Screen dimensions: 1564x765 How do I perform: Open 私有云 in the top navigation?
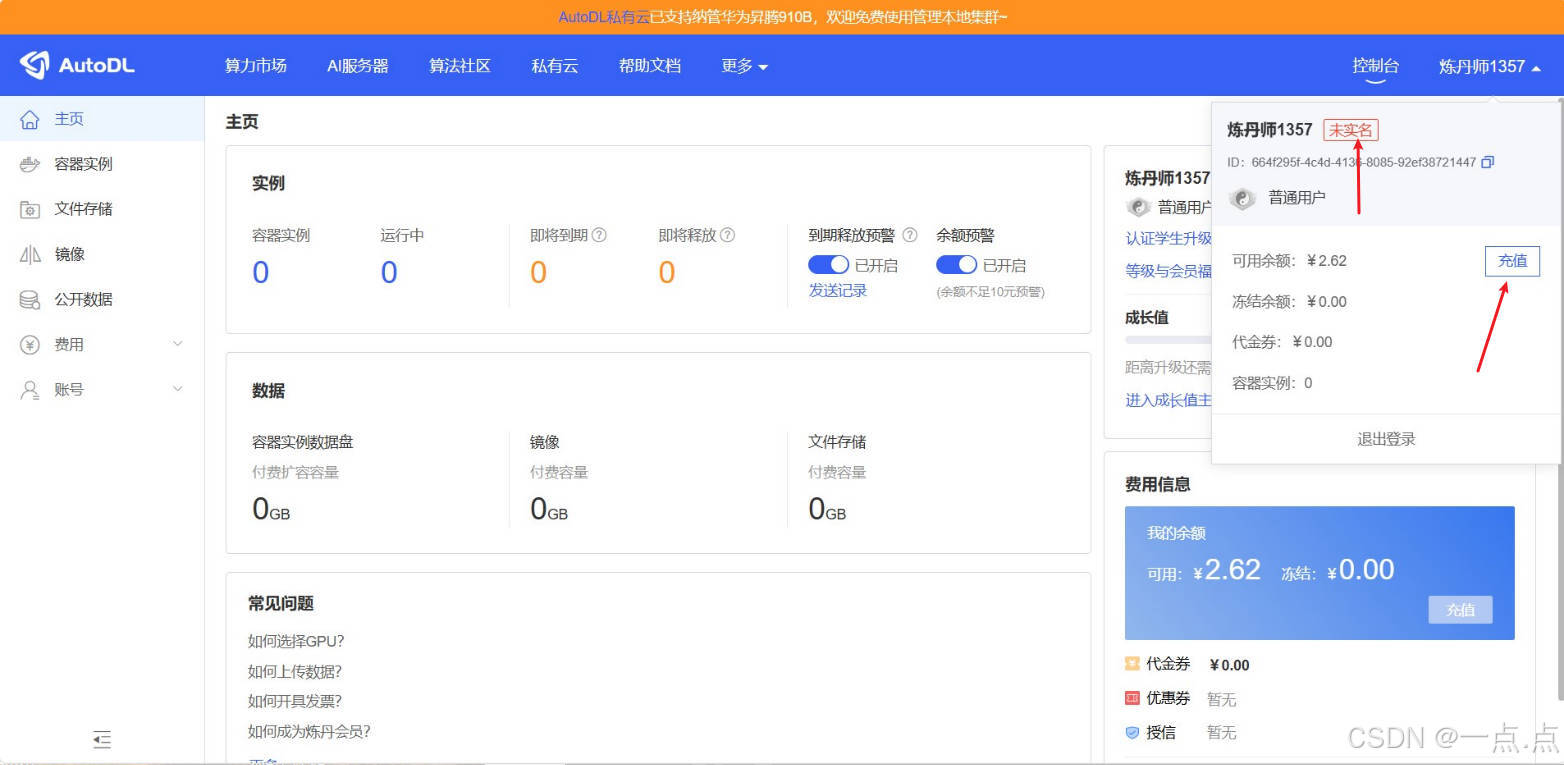555,66
